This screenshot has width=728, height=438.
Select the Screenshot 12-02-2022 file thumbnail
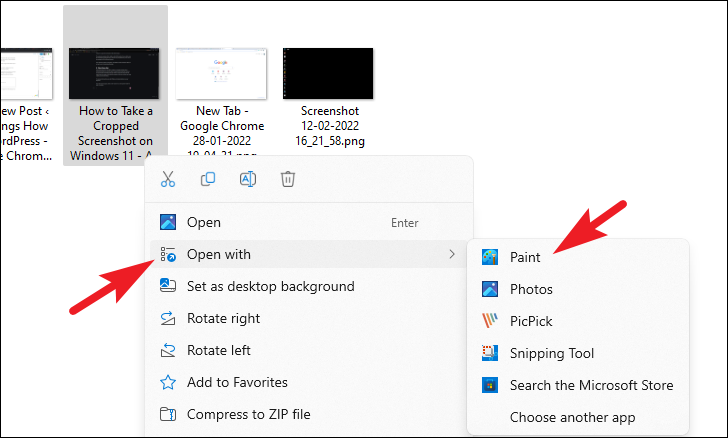click(328, 73)
